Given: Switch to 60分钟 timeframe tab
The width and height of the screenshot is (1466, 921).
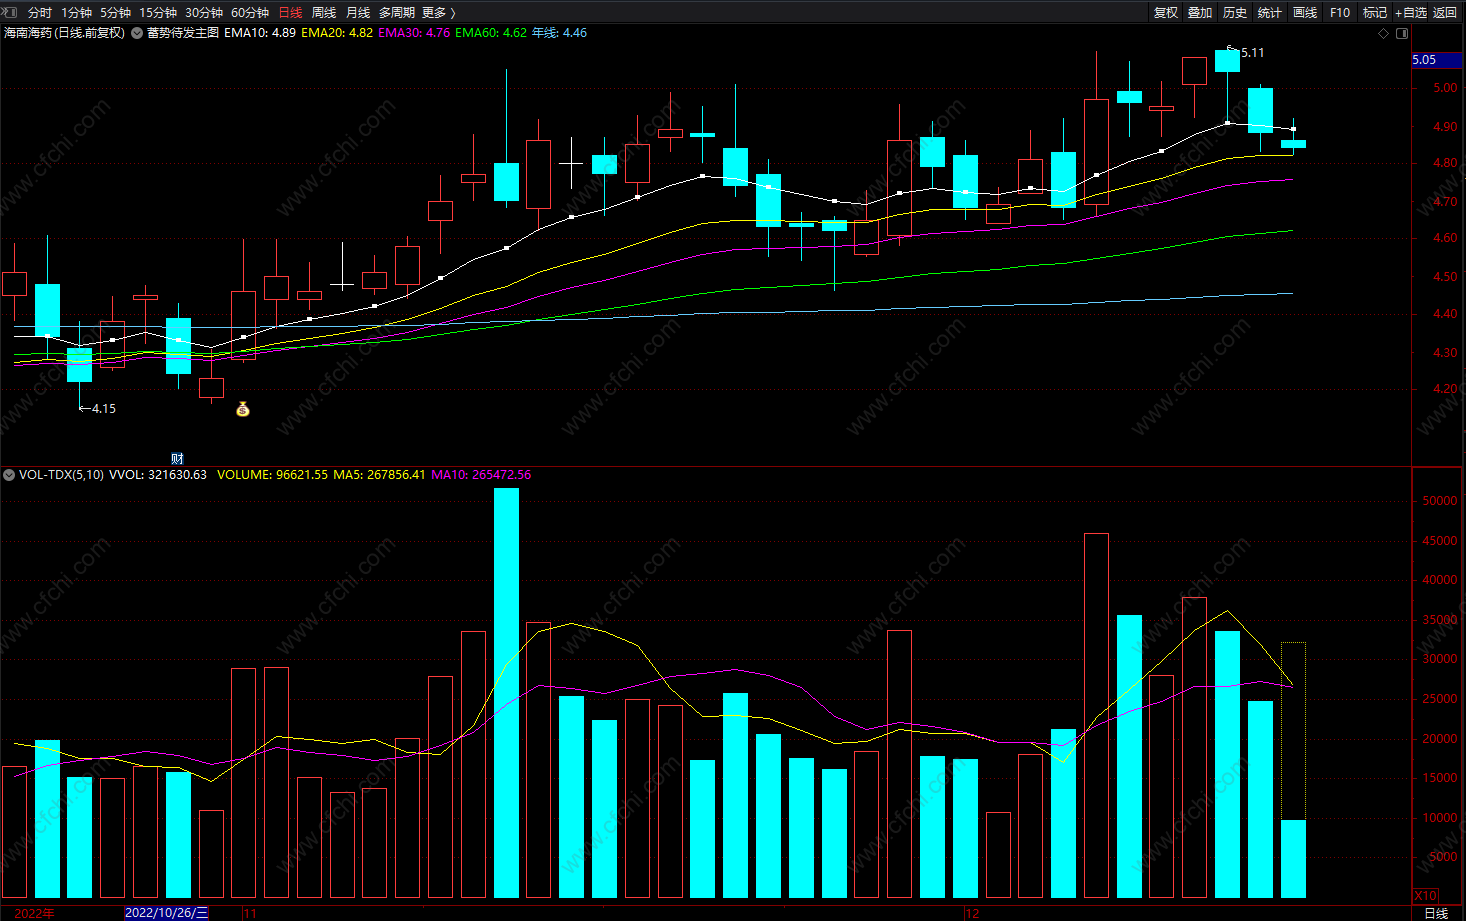Looking at the screenshot, I should coord(250,12).
